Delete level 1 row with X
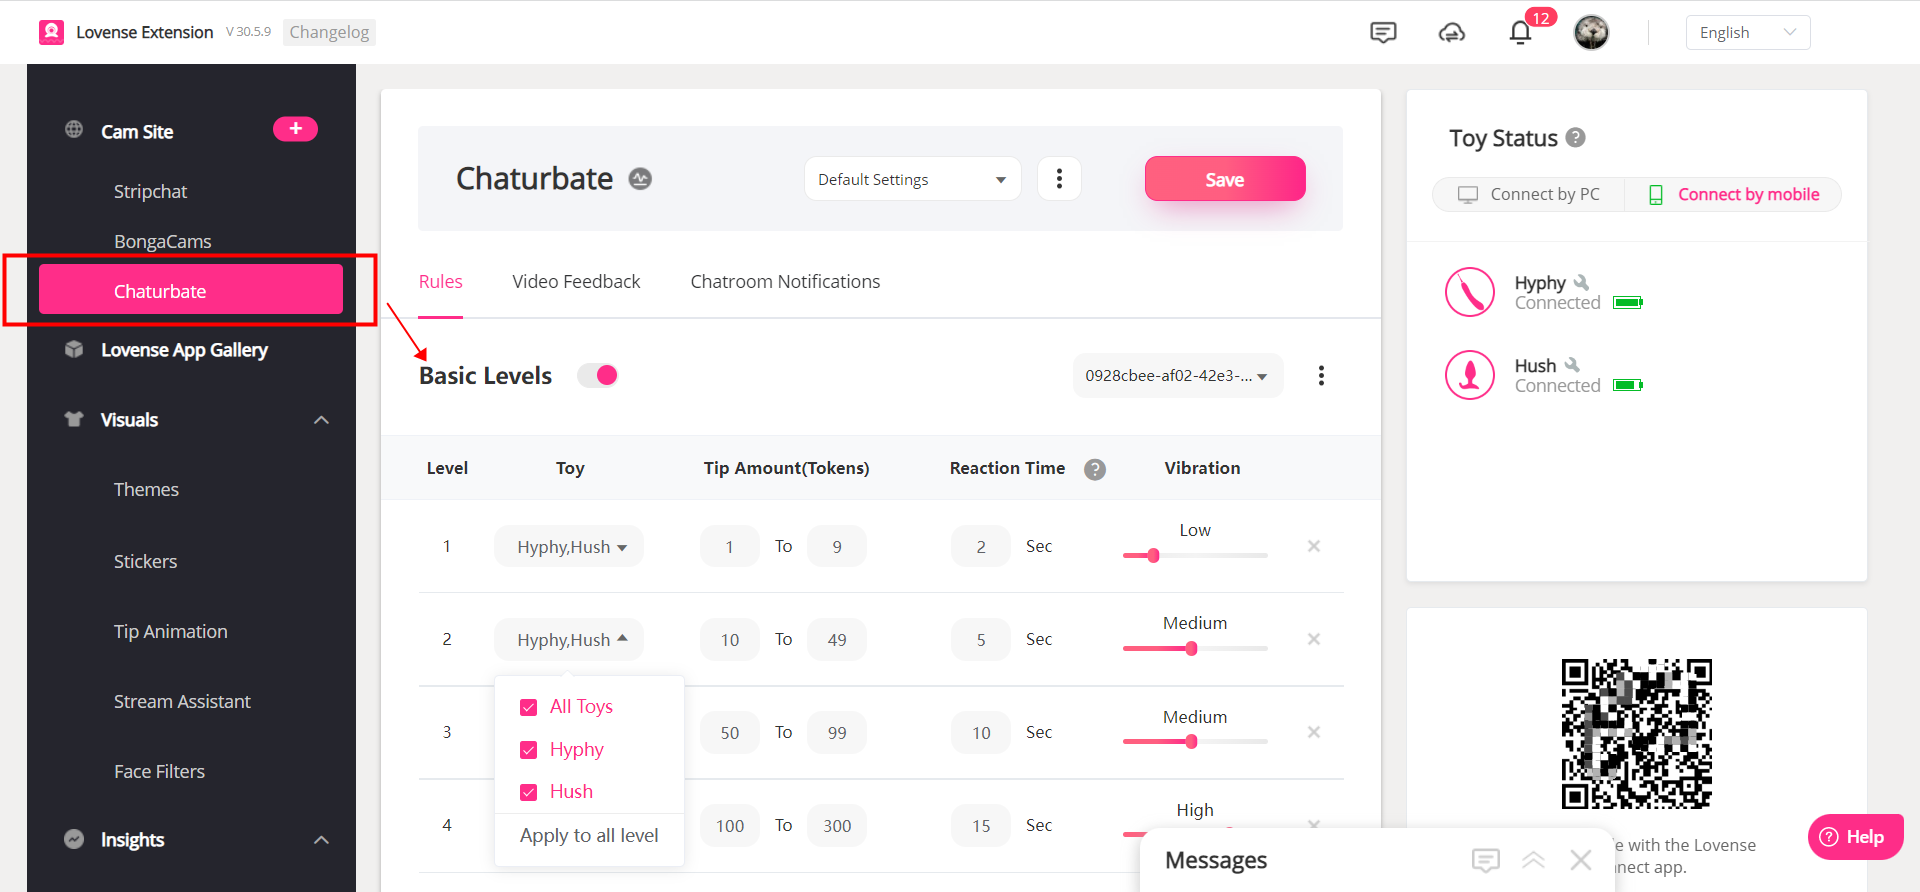The width and height of the screenshot is (1920, 892). pyautogui.click(x=1314, y=546)
